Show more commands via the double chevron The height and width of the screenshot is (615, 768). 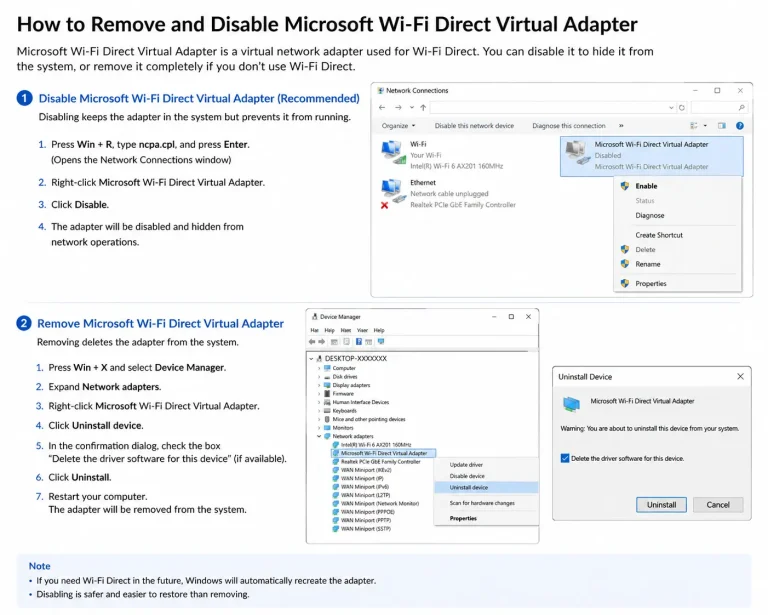click(x=621, y=126)
